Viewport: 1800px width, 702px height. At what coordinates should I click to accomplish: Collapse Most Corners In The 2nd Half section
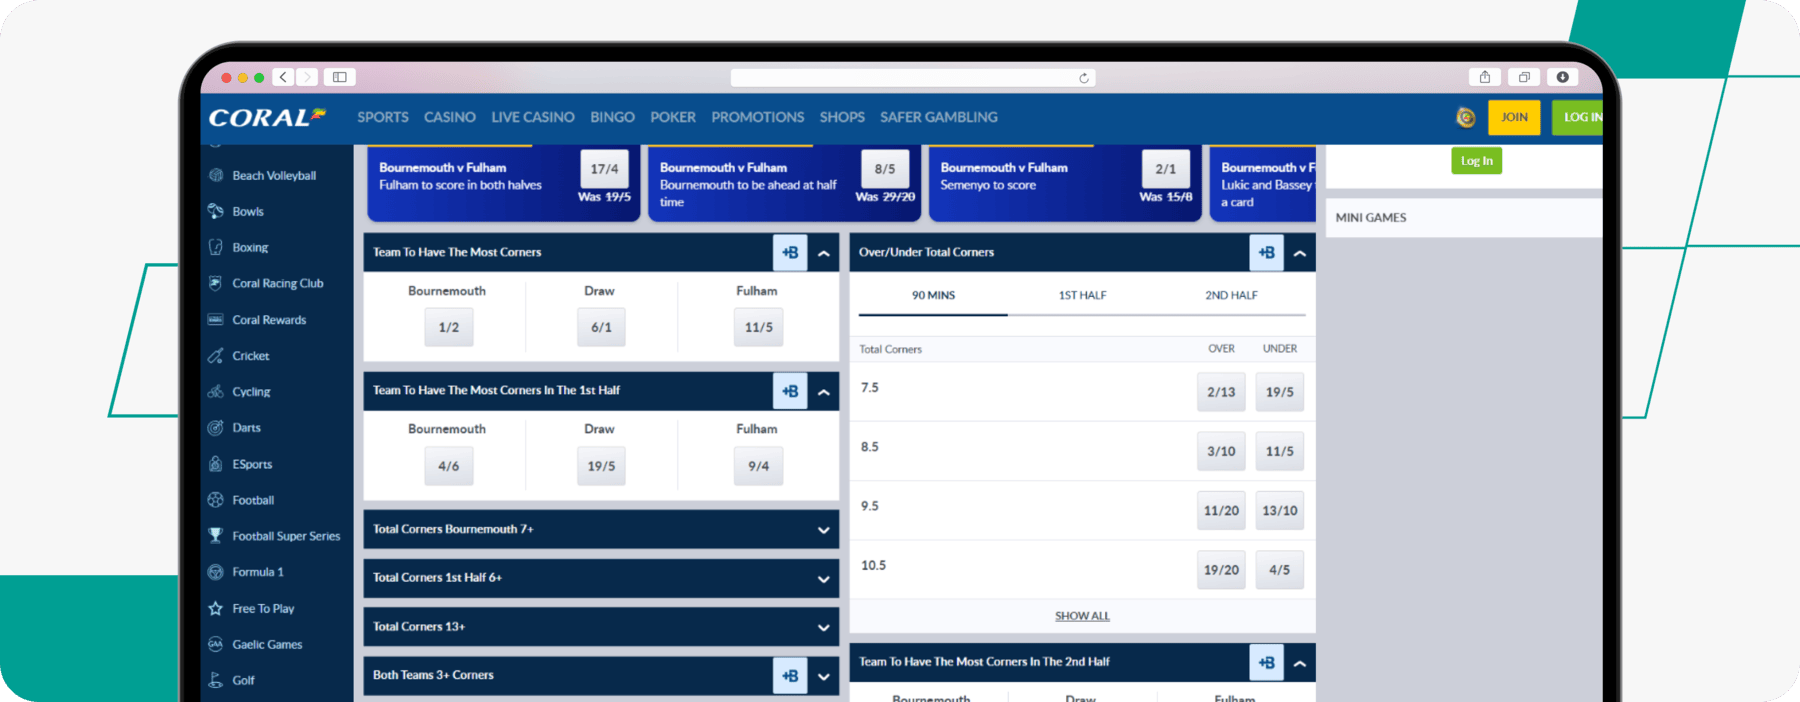click(1299, 663)
